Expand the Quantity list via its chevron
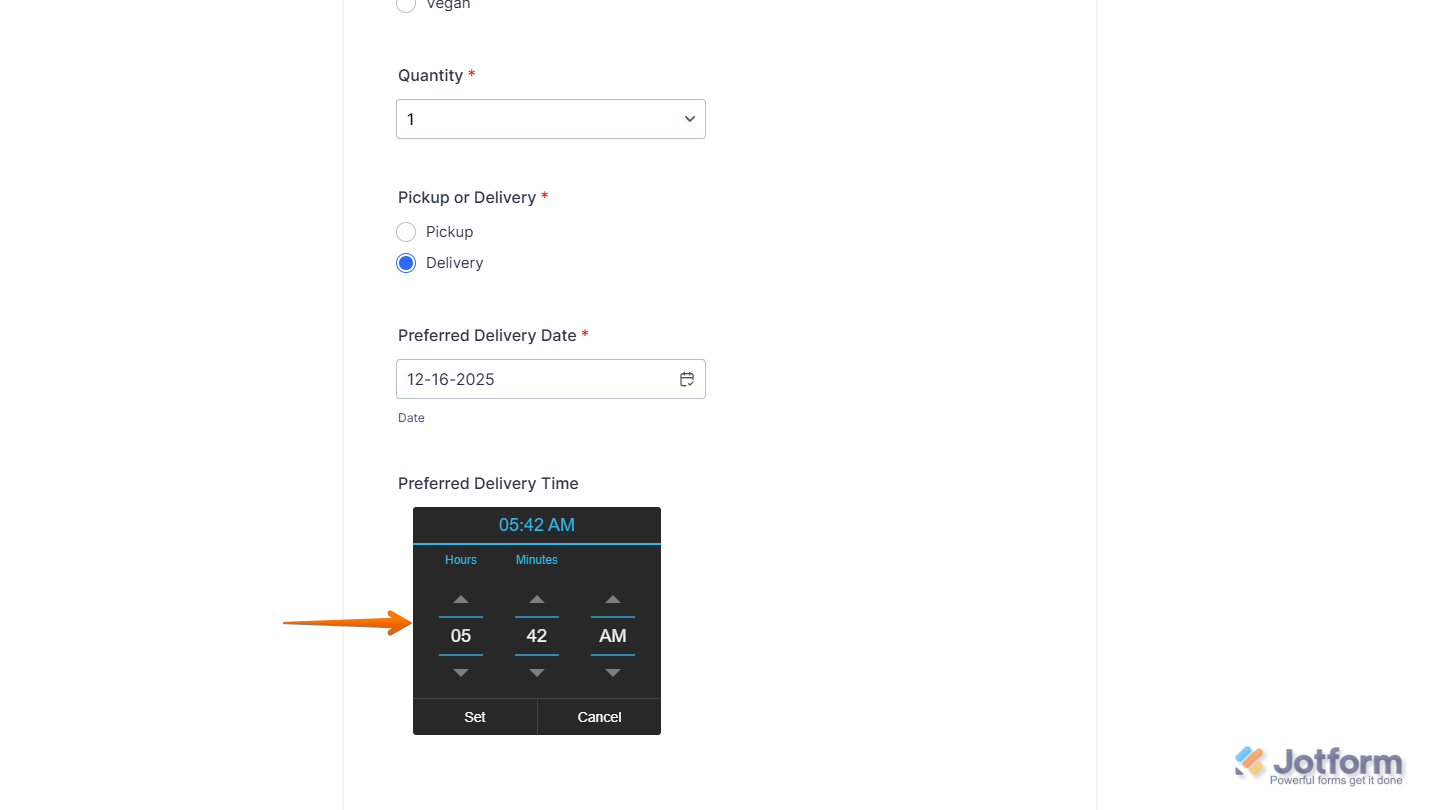This screenshot has height=810, width=1440. pos(689,118)
